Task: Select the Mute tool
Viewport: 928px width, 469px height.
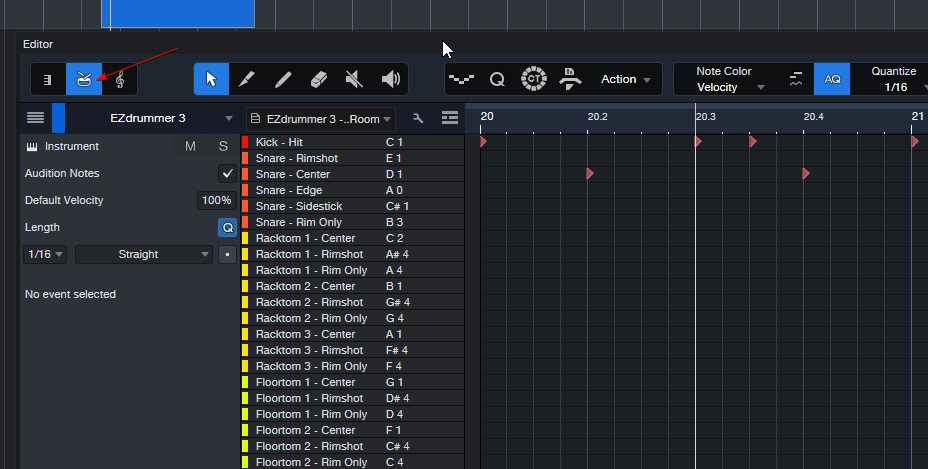Action: [x=354, y=79]
